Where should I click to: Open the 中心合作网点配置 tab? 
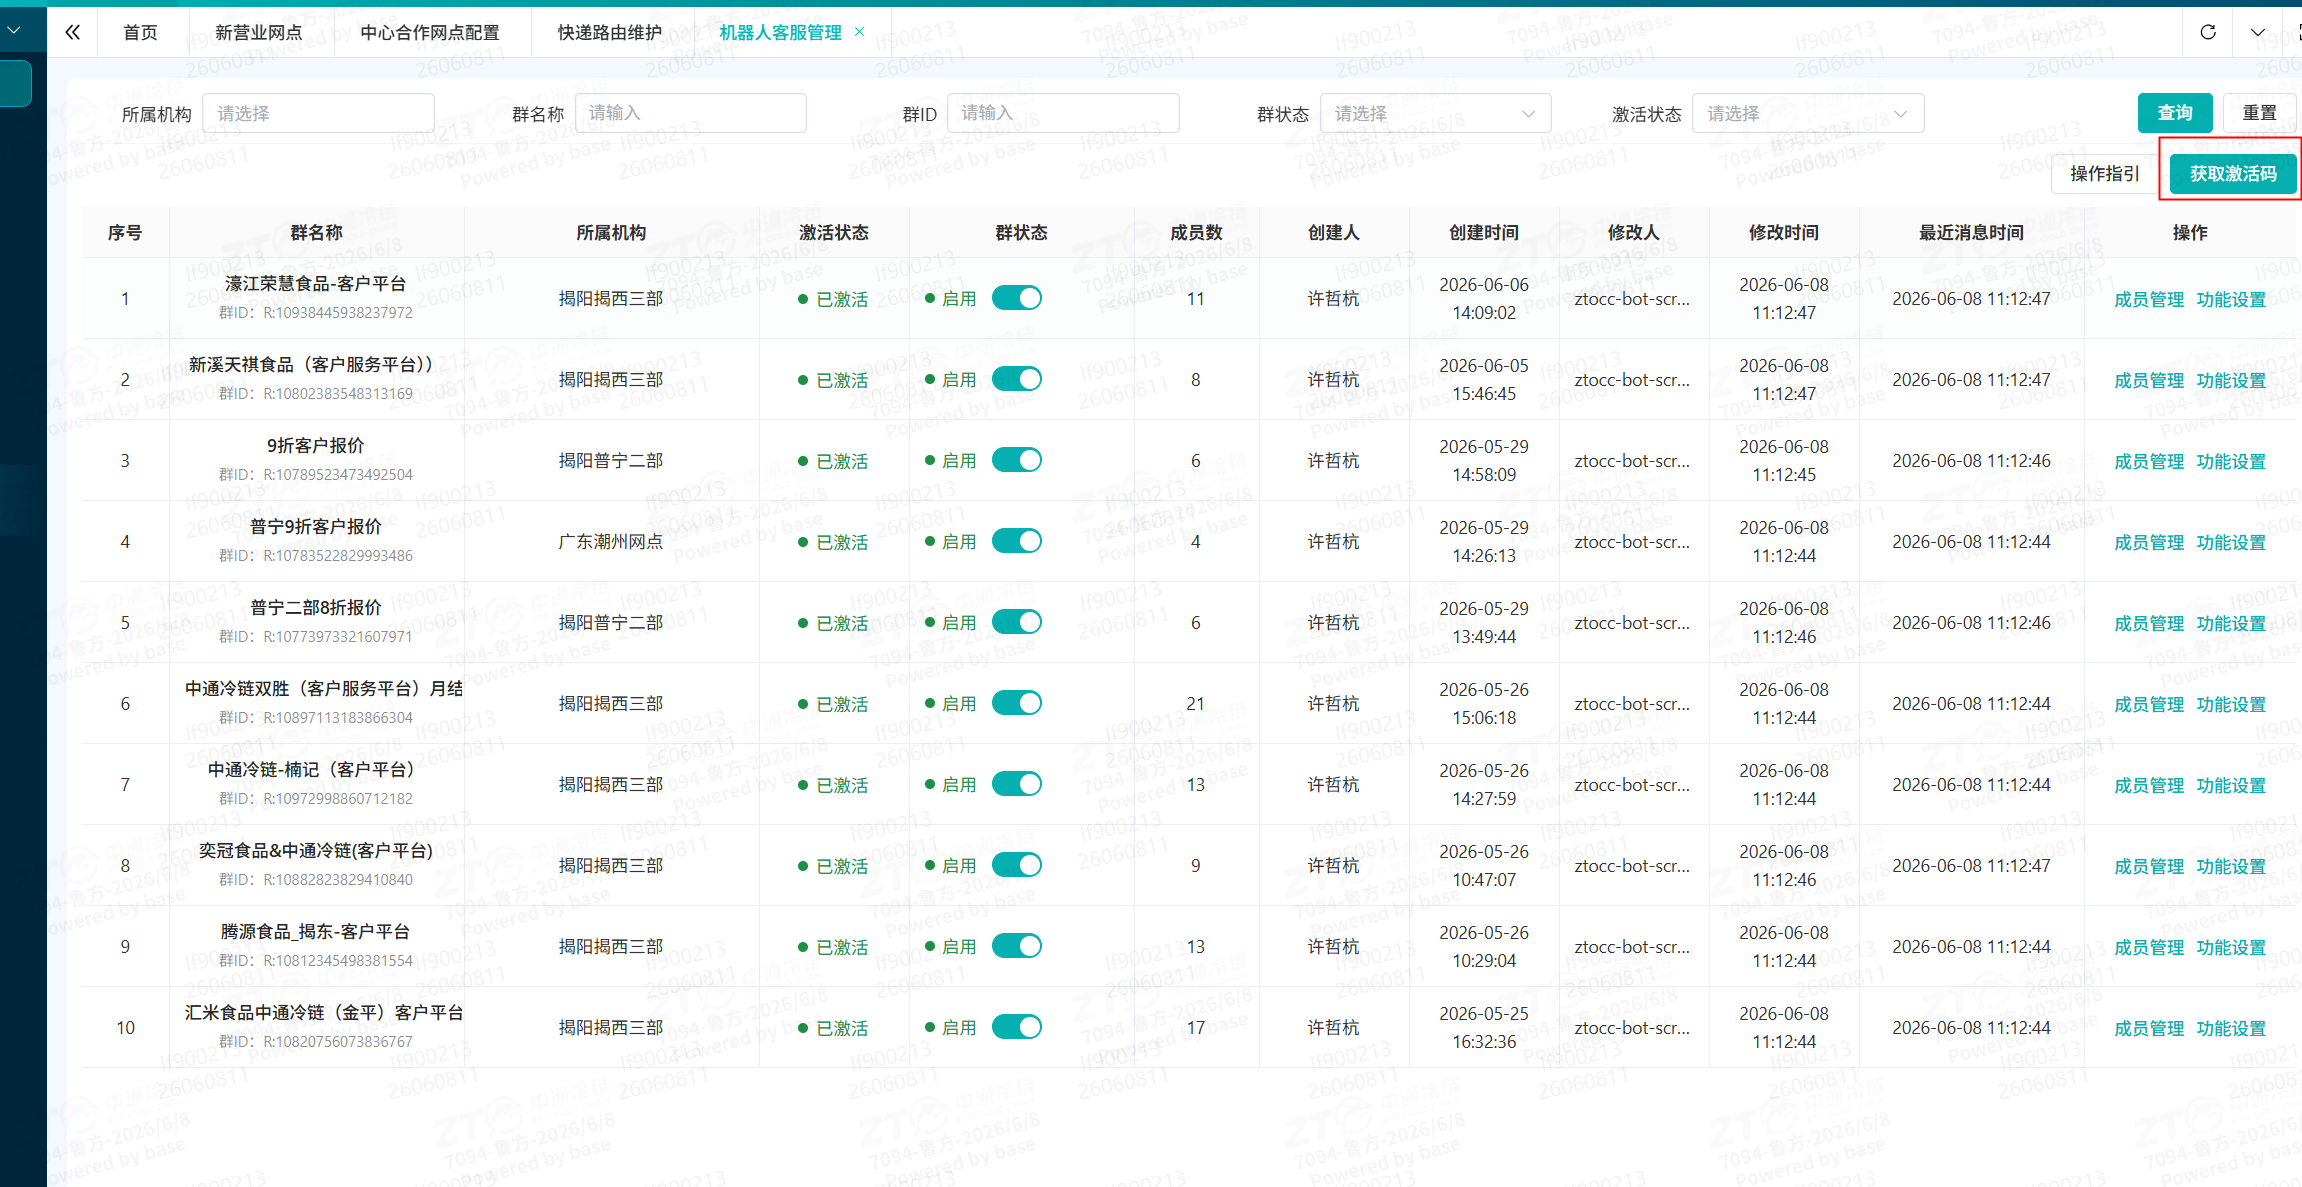[x=430, y=32]
